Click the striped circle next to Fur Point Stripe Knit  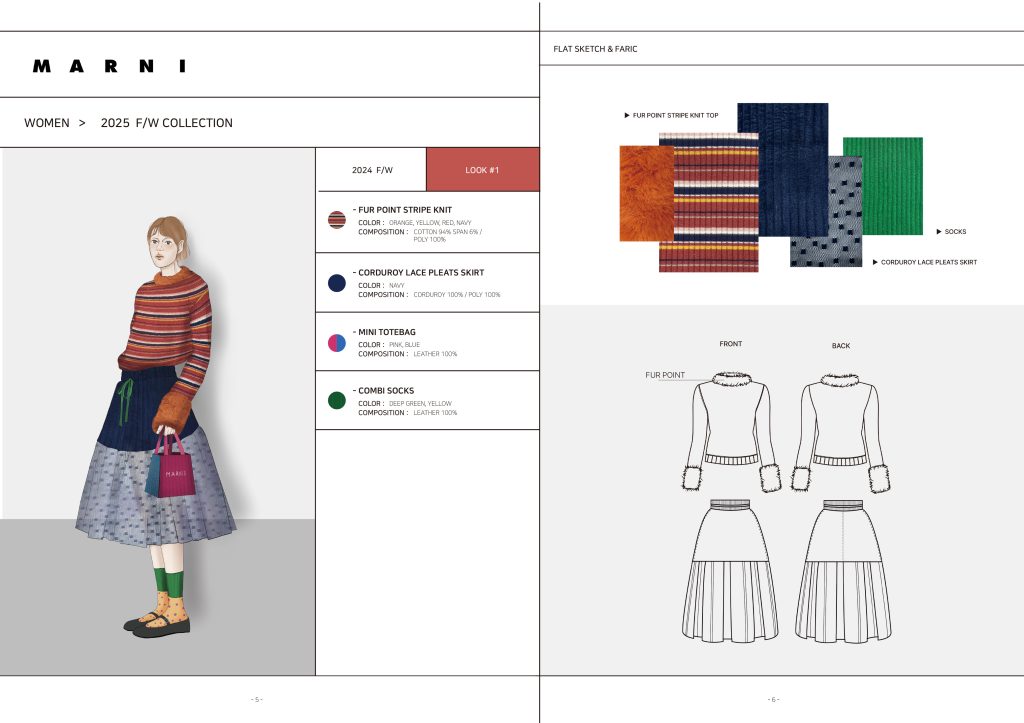click(337, 221)
